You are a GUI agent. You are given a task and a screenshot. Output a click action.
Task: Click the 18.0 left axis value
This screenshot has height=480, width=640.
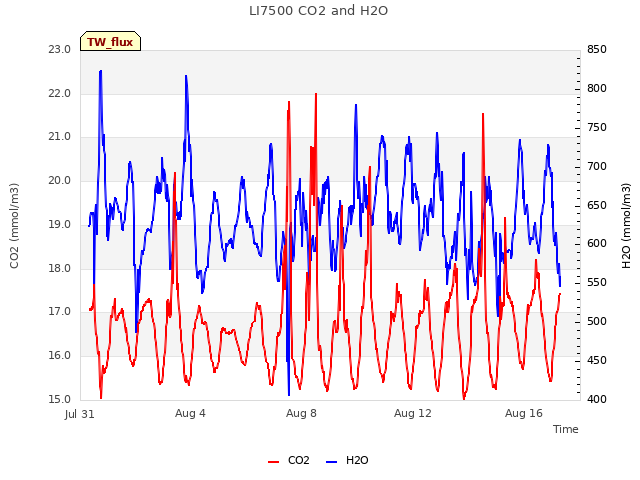tap(60, 268)
